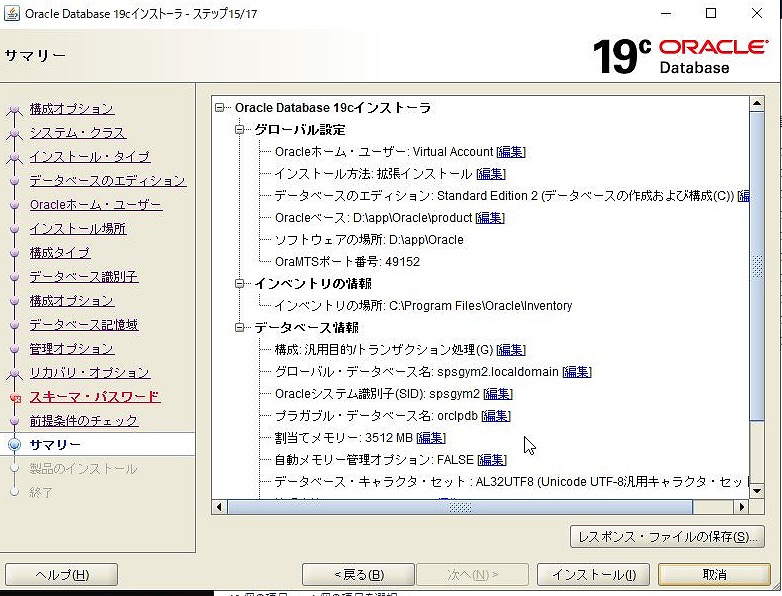Viewport: 782px width, 596px height.
Task: Minimize the installer window
Action: coord(666,13)
